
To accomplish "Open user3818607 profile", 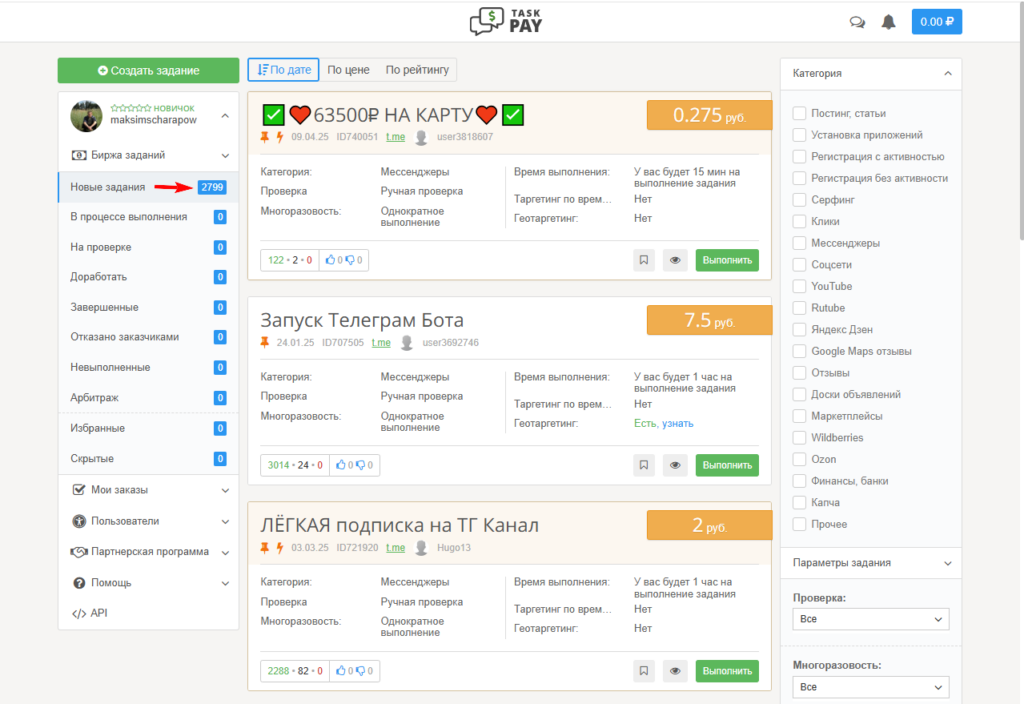I will point(465,136).
